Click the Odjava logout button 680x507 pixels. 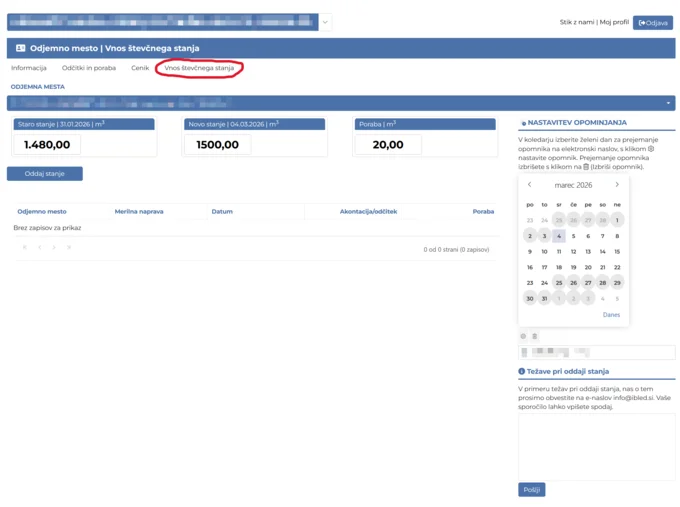point(653,22)
